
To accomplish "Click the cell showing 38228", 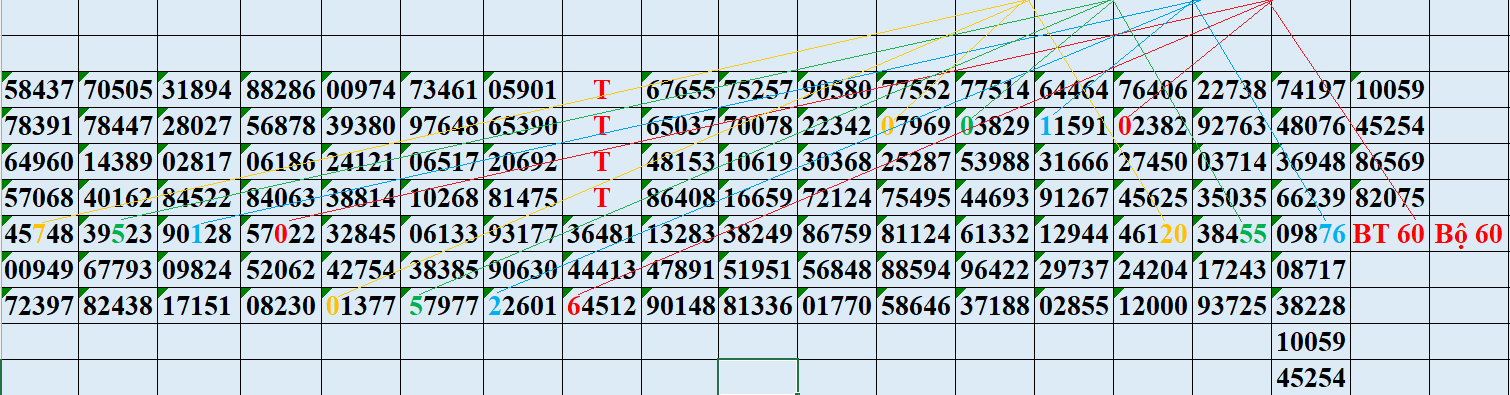I will [x=1311, y=305].
